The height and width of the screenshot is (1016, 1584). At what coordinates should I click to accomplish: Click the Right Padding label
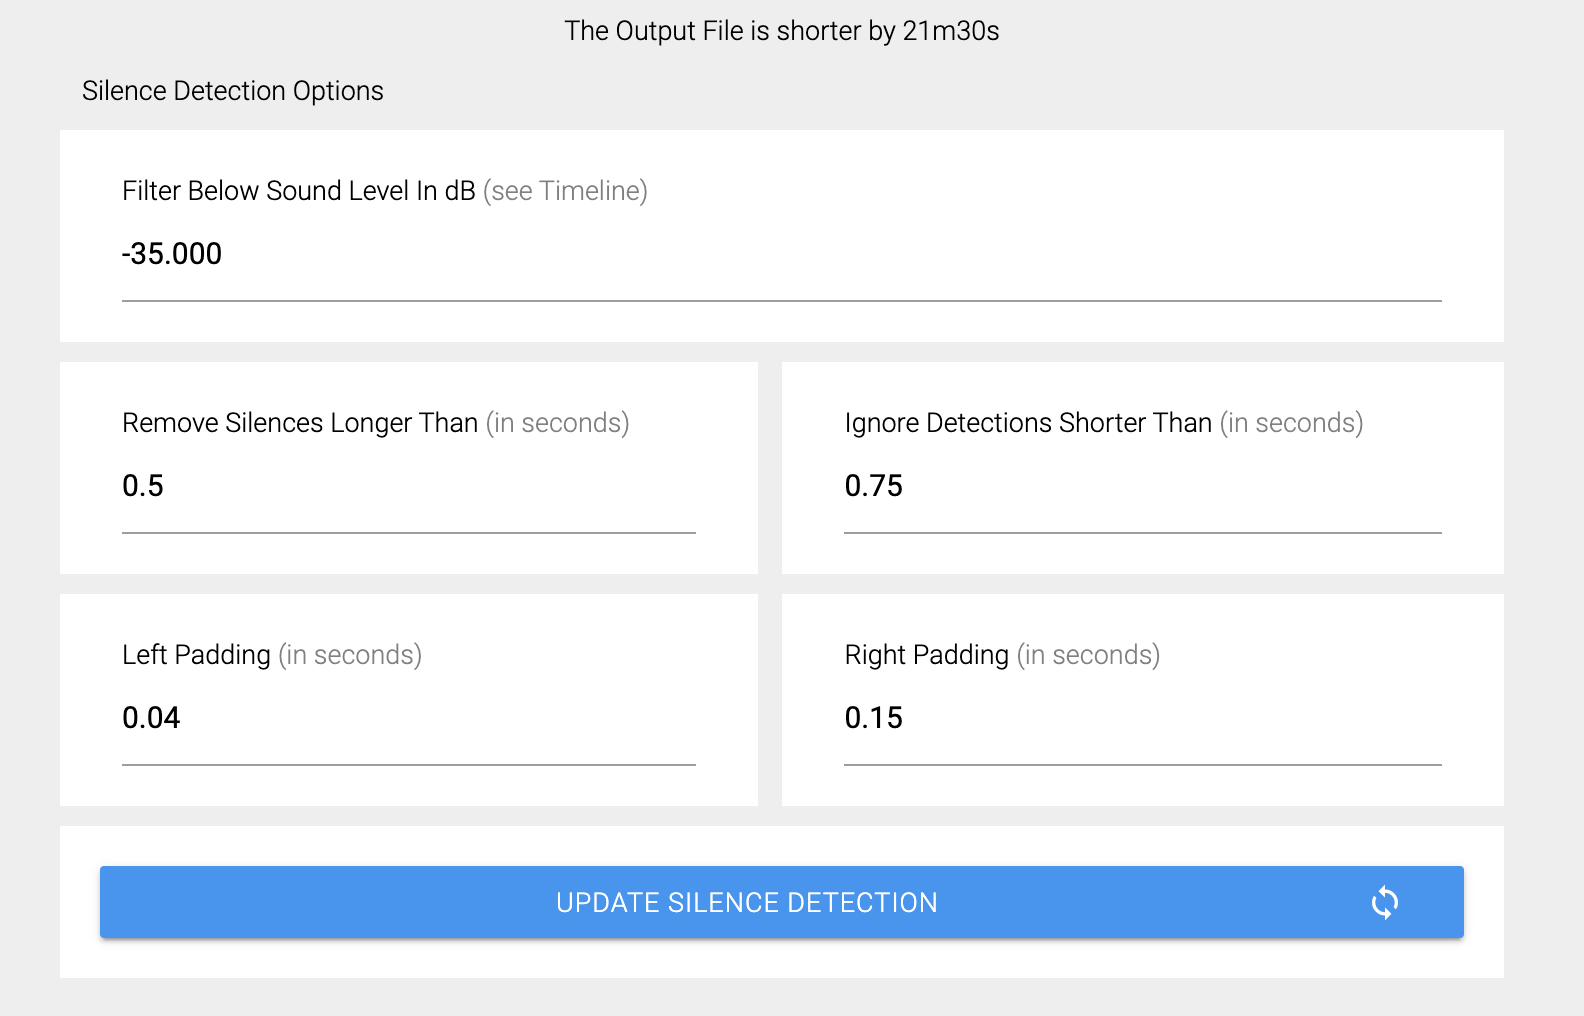[x=926, y=655]
